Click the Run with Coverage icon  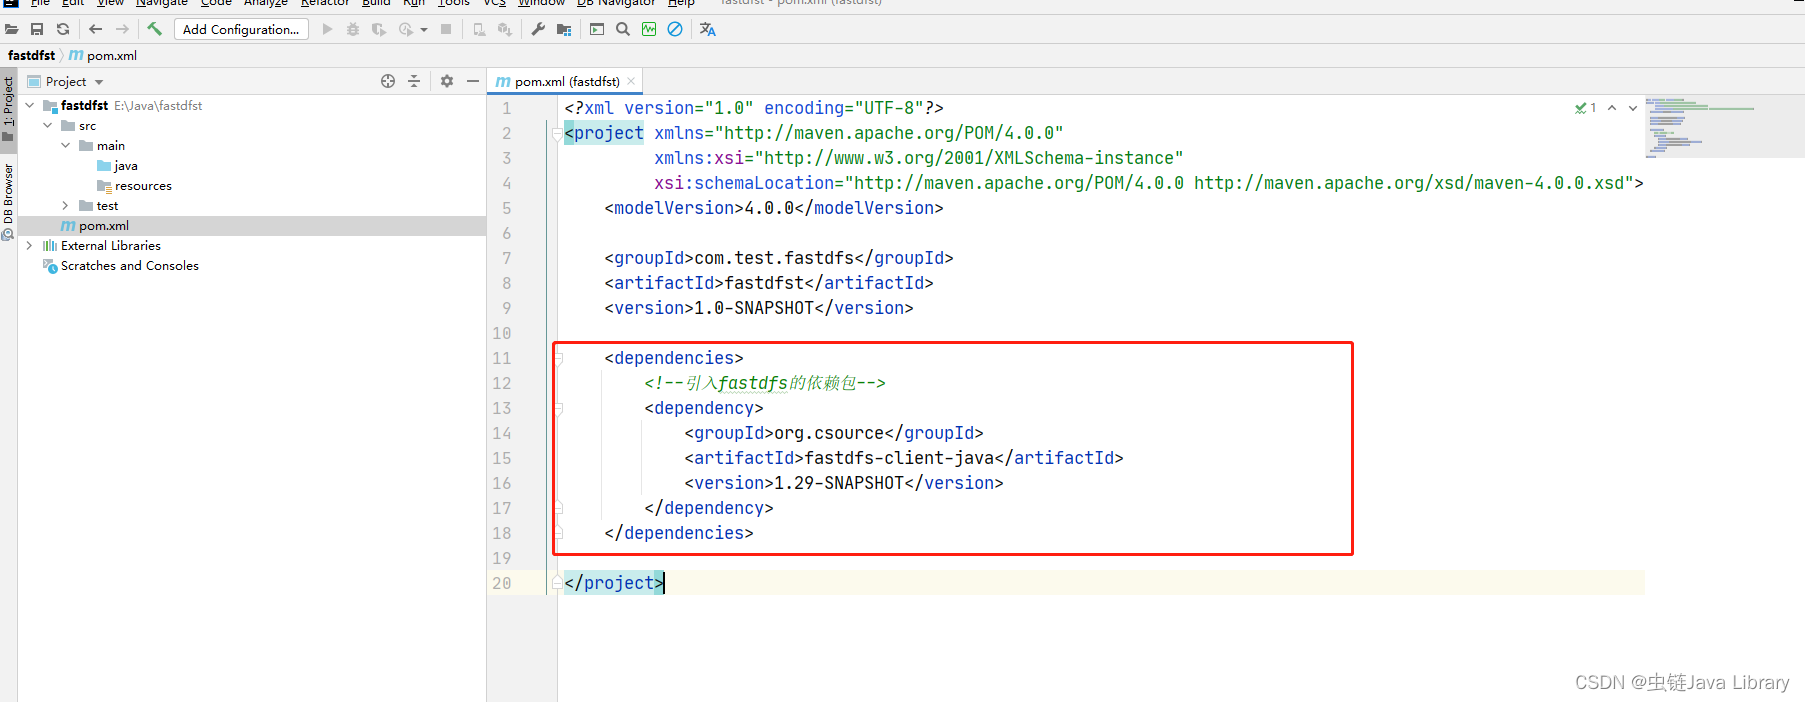click(379, 29)
